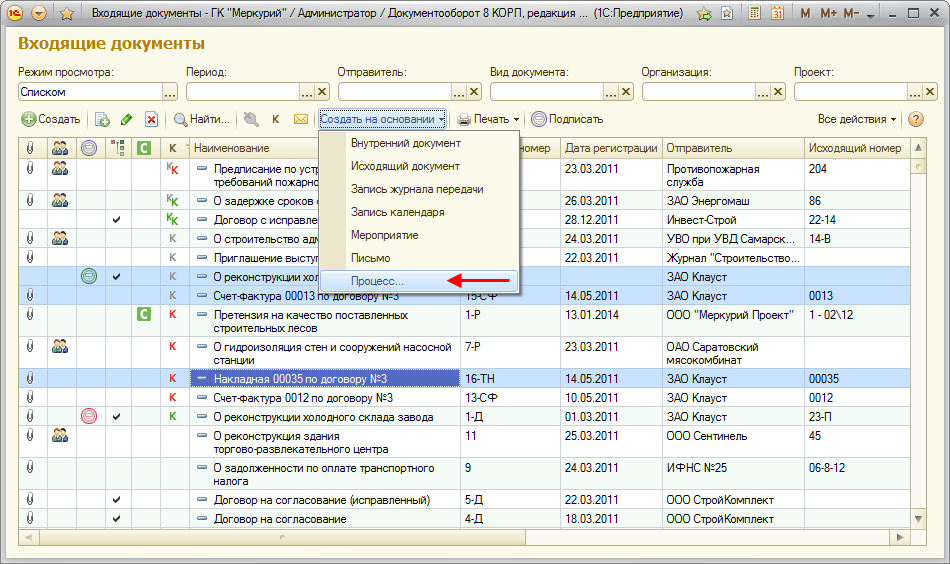Click the favorites star icon in title bar
The height and width of the screenshot is (564, 950).
pos(66,14)
